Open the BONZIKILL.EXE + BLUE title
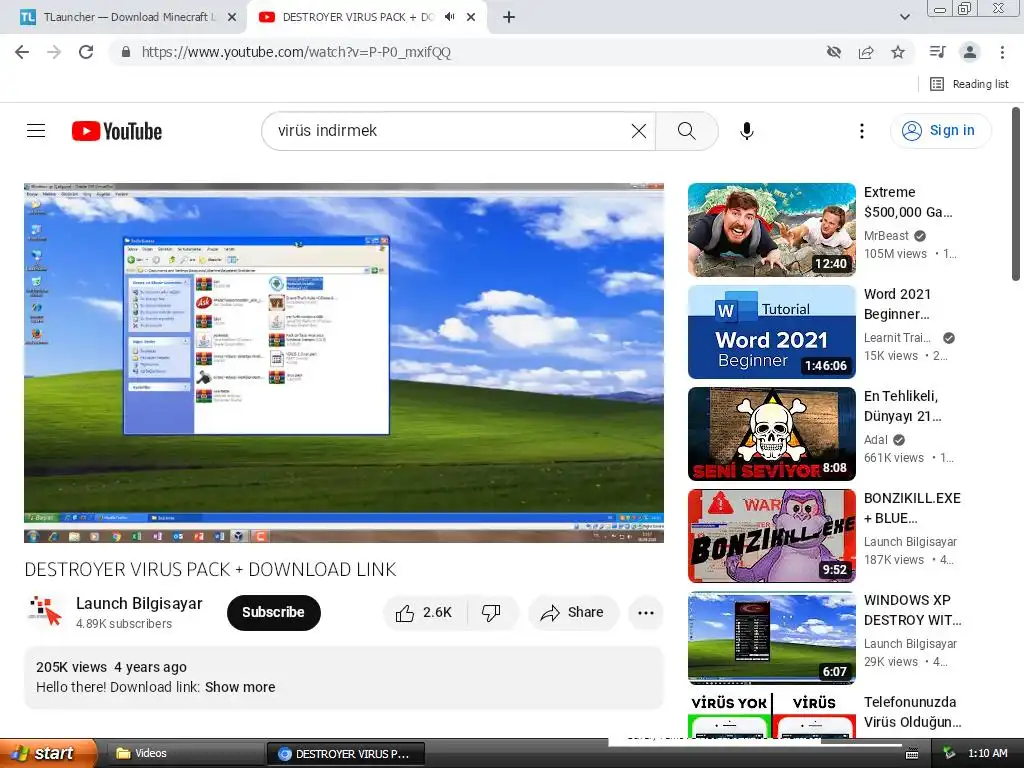The width and height of the screenshot is (1024, 768). 912,507
